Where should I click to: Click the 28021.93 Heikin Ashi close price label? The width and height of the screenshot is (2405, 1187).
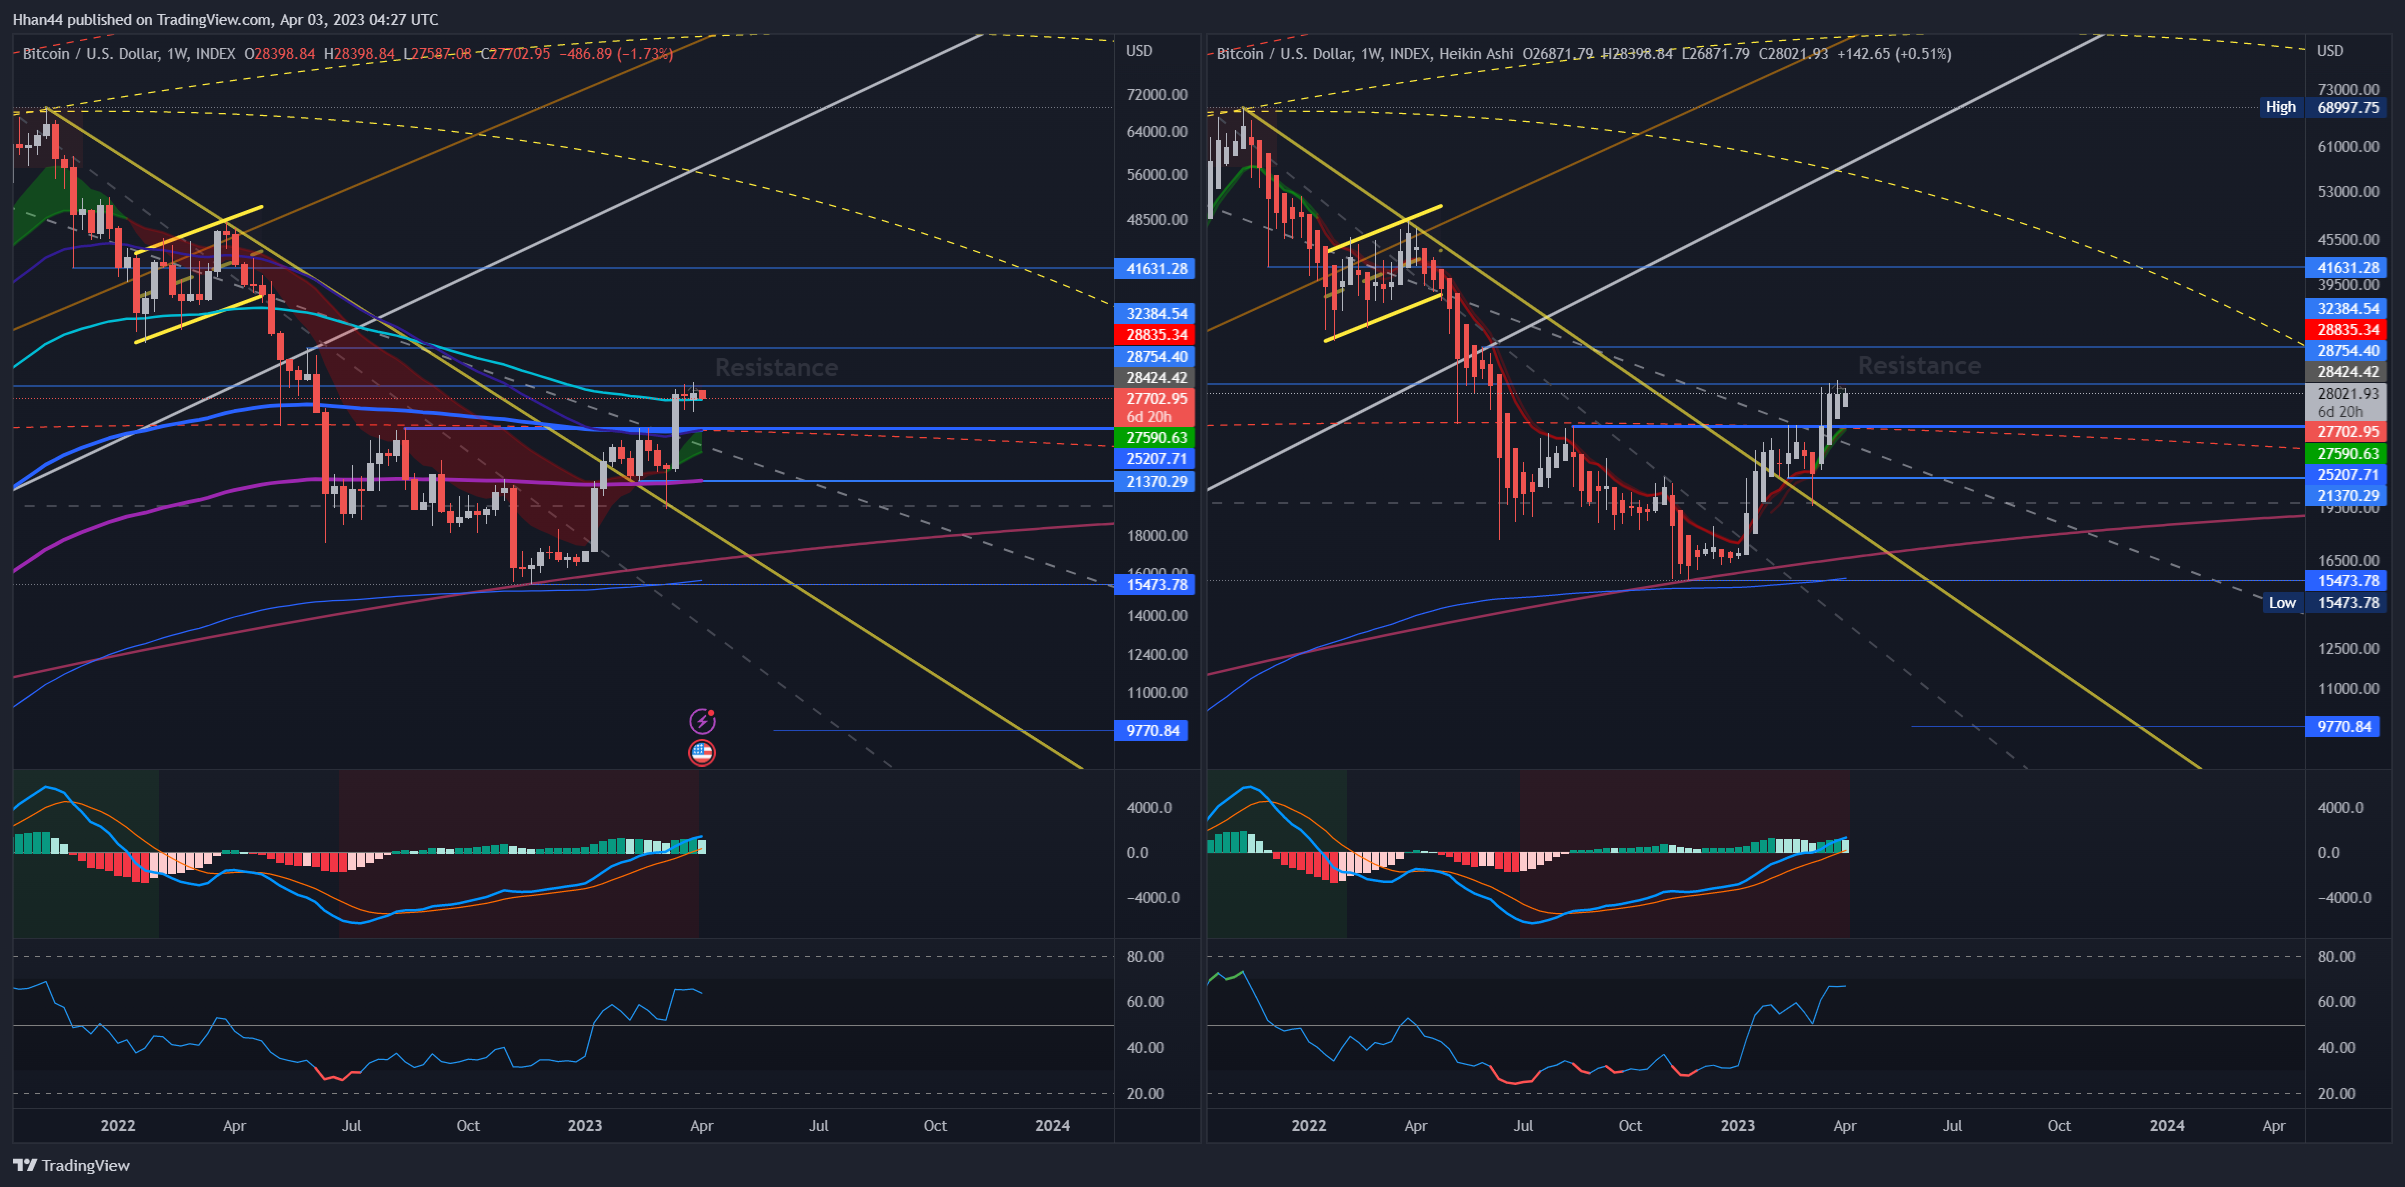[2347, 393]
